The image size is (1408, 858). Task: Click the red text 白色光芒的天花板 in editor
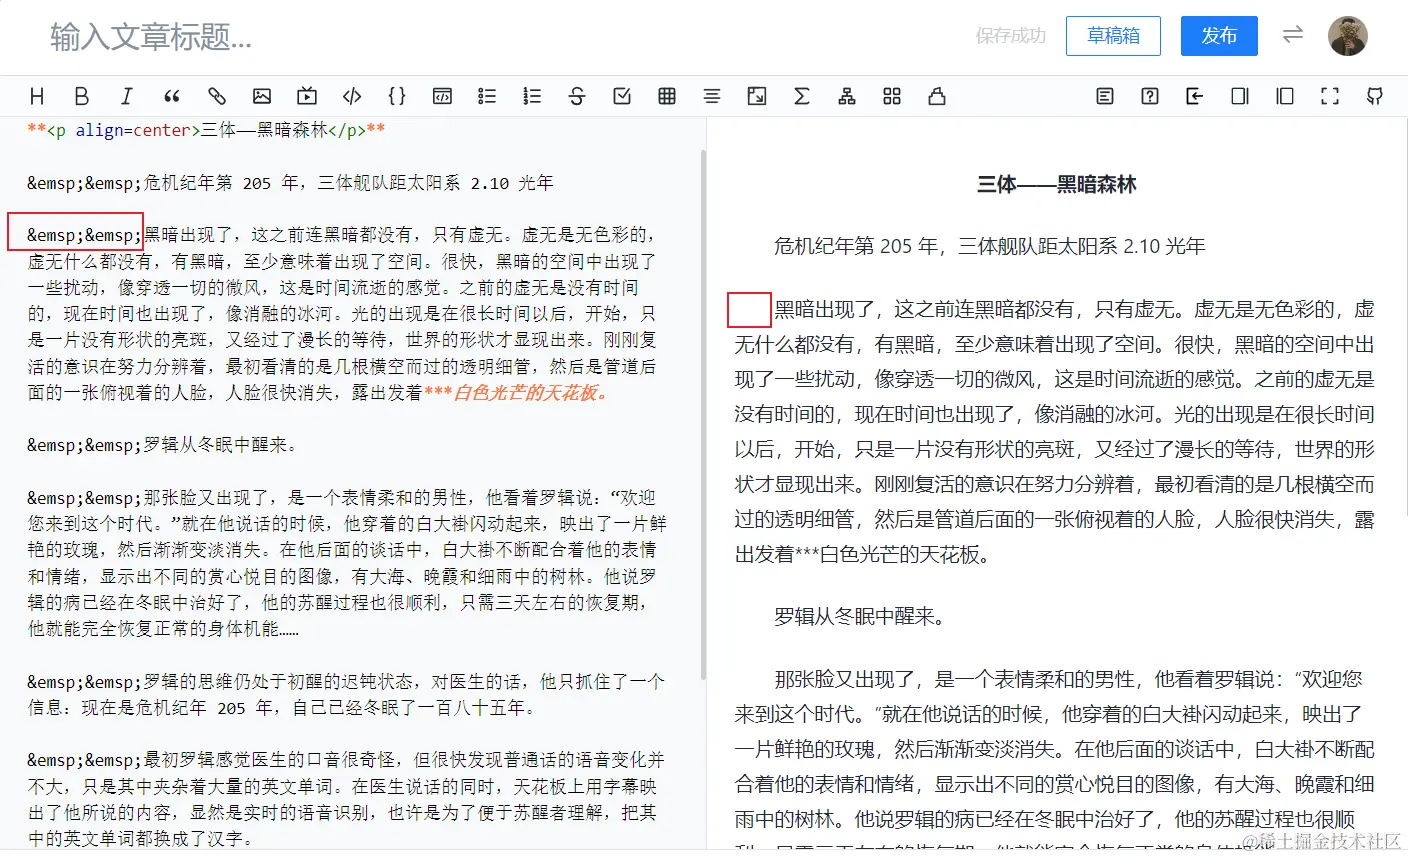point(530,392)
